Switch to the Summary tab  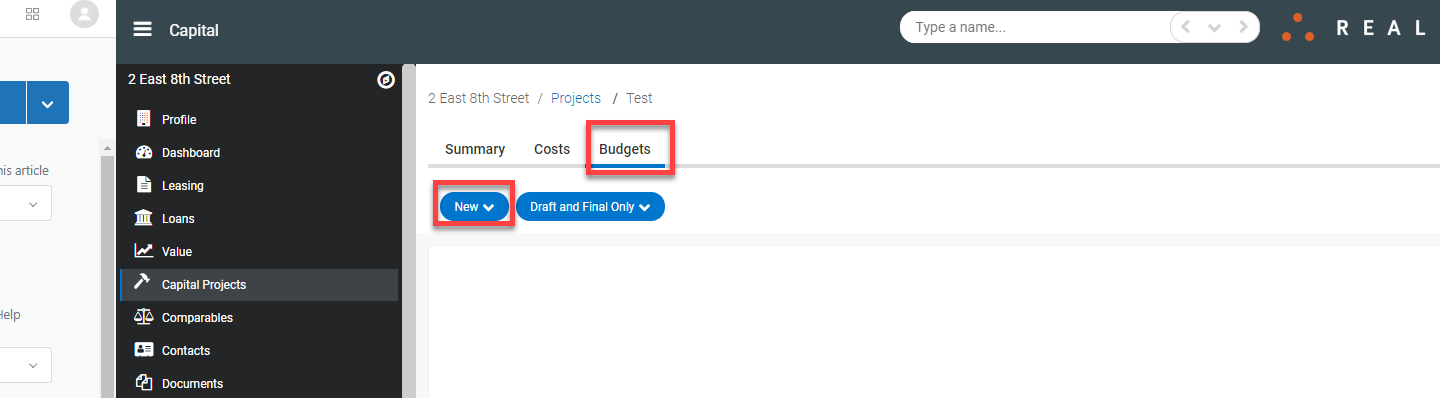pos(475,149)
